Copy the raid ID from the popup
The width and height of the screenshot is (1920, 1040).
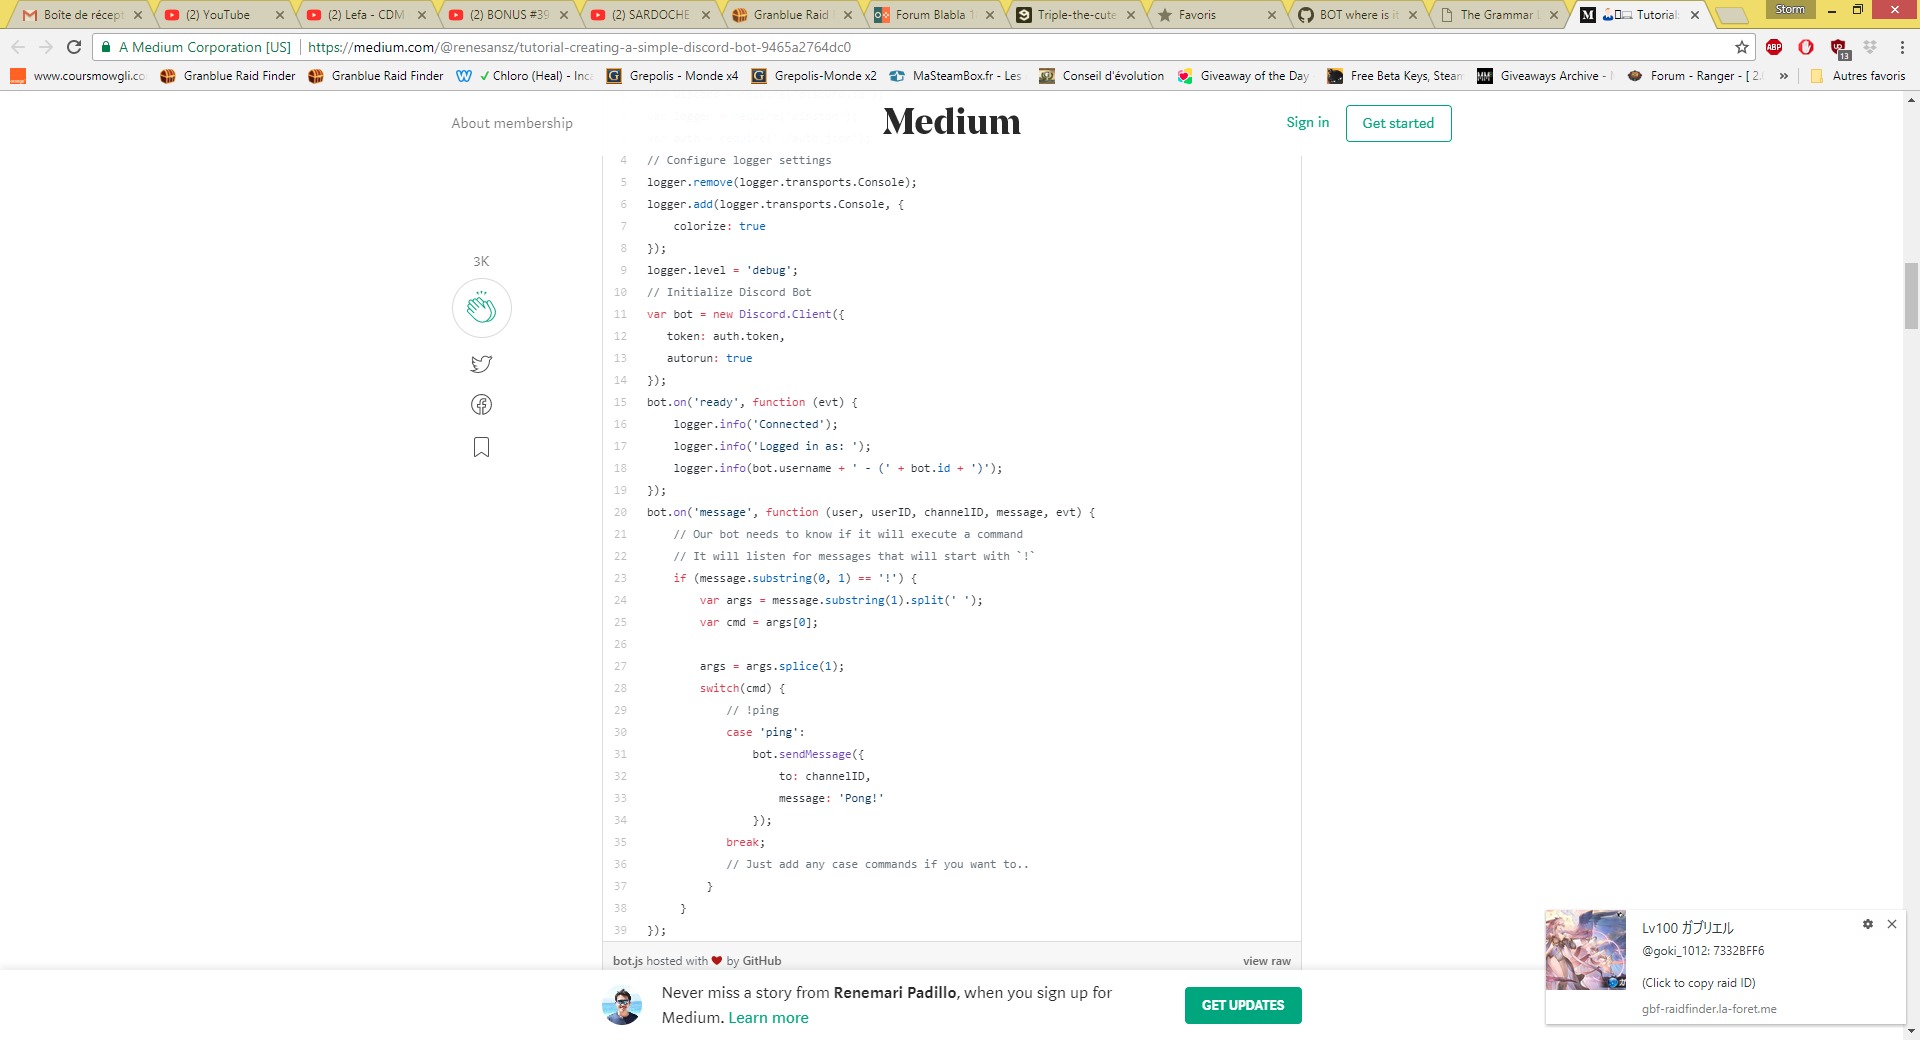tap(1697, 983)
